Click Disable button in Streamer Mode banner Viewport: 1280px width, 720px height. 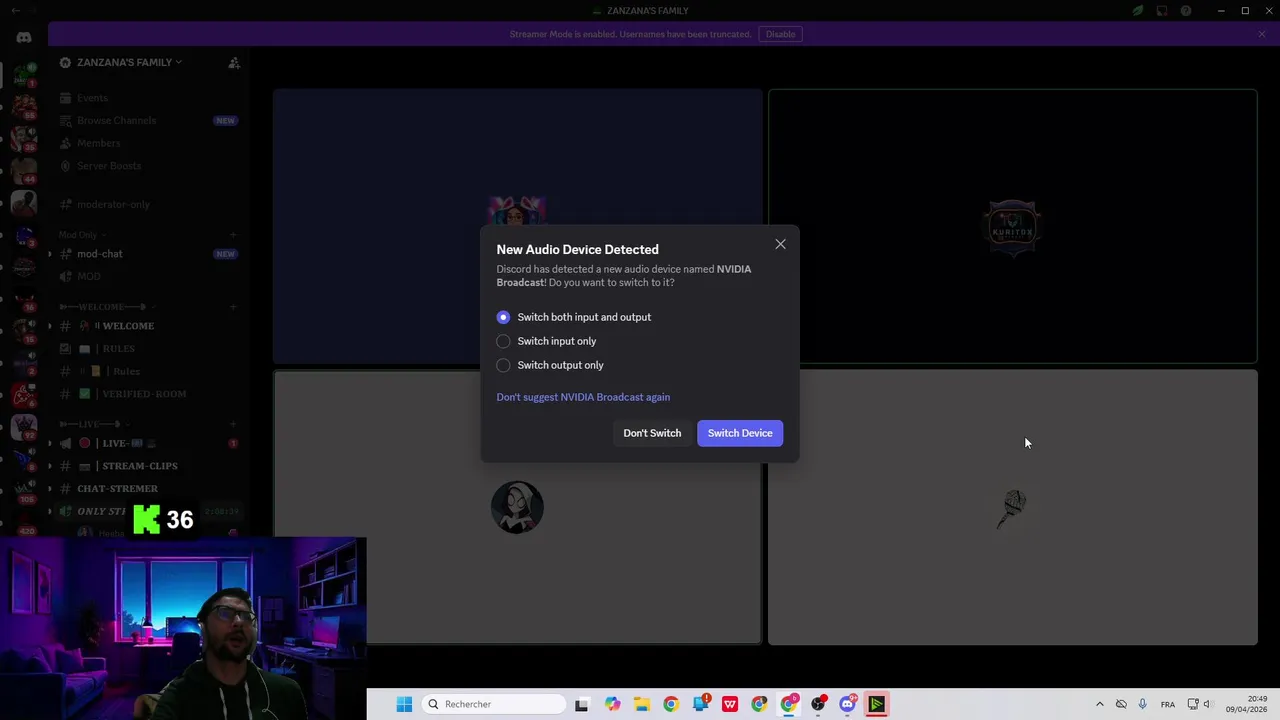[781, 34]
